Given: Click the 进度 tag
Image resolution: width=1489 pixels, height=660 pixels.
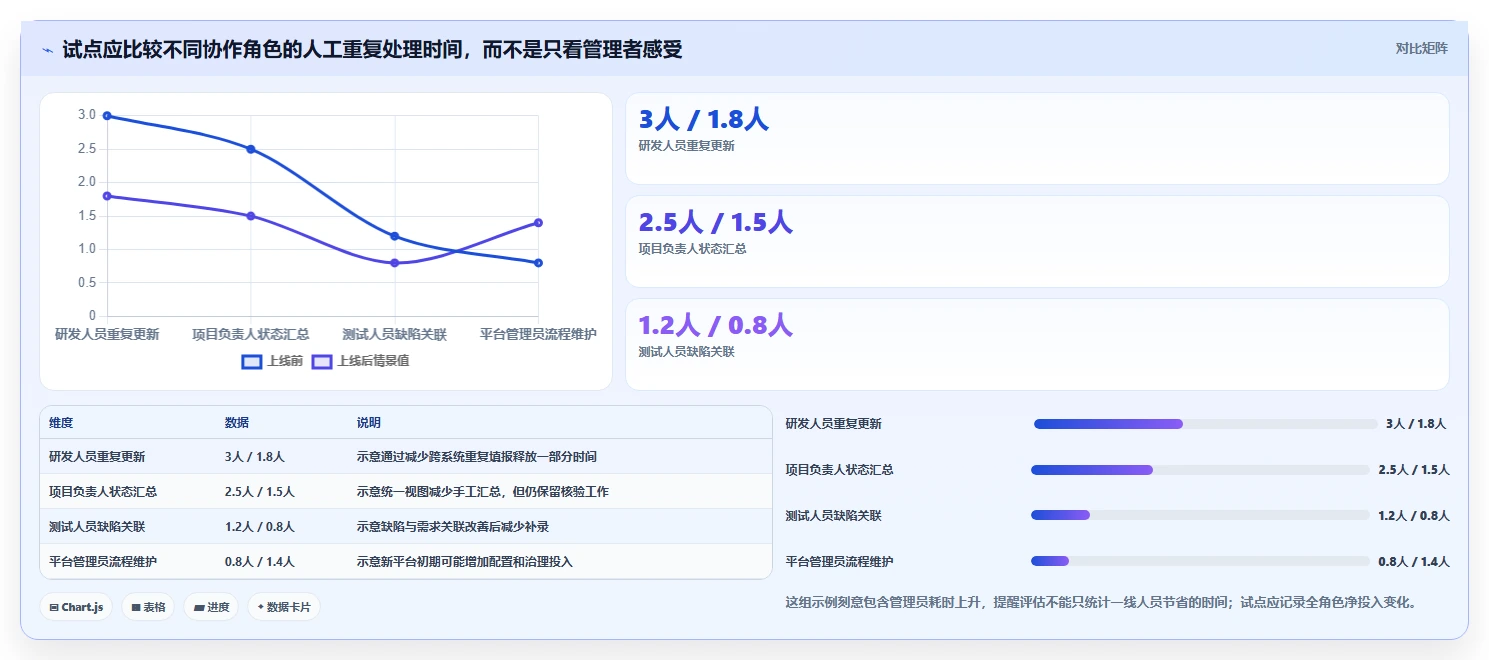Looking at the screenshot, I should [211, 607].
